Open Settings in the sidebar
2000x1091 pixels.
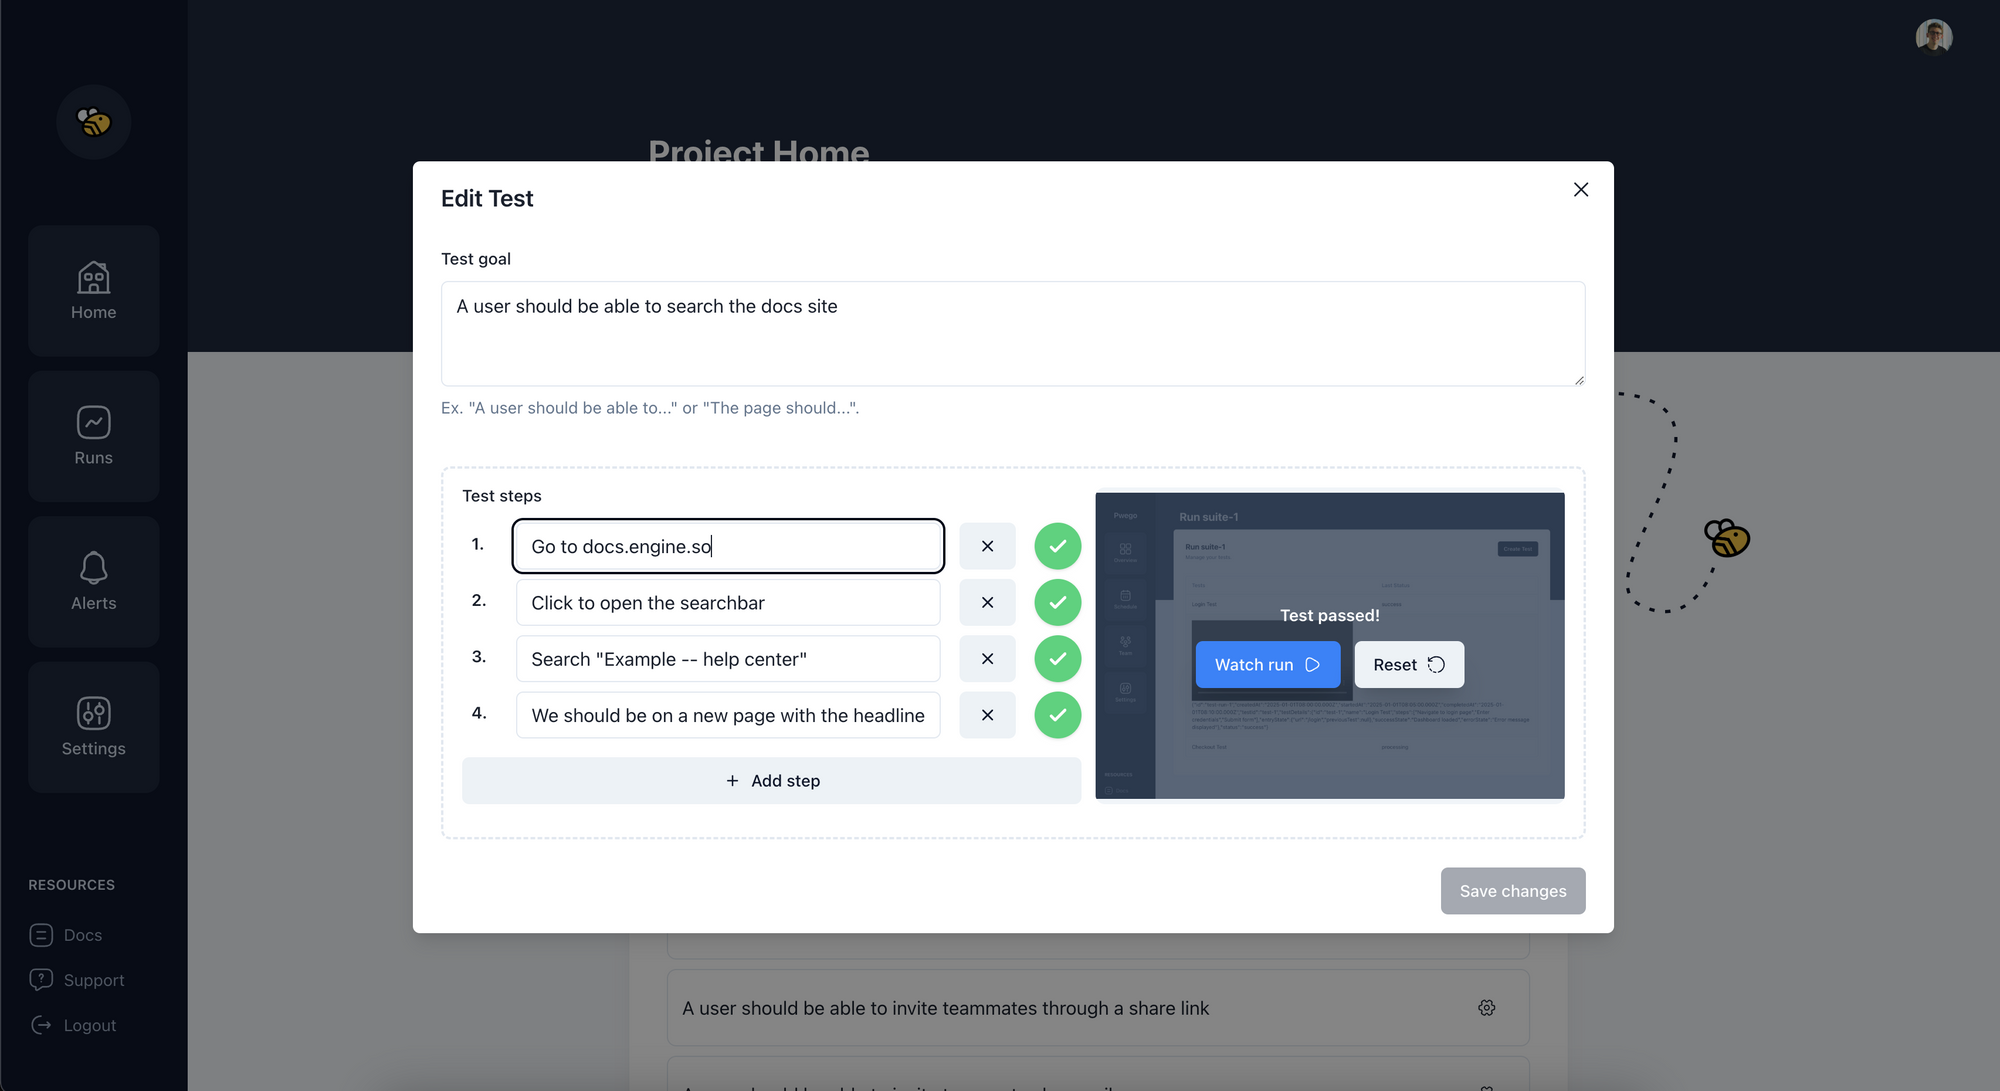pyautogui.click(x=93, y=727)
